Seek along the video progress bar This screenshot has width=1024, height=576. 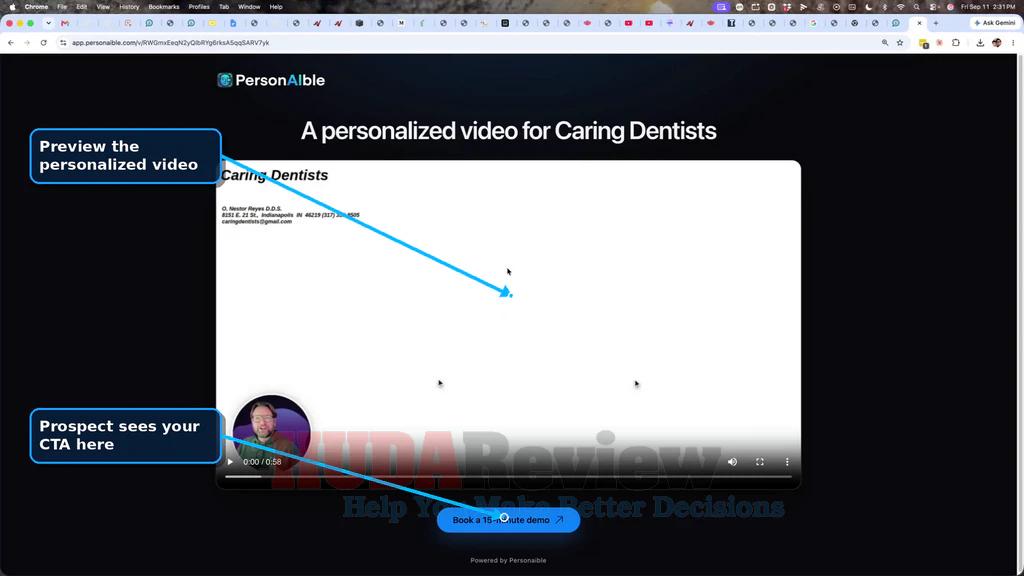coord(508,477)
